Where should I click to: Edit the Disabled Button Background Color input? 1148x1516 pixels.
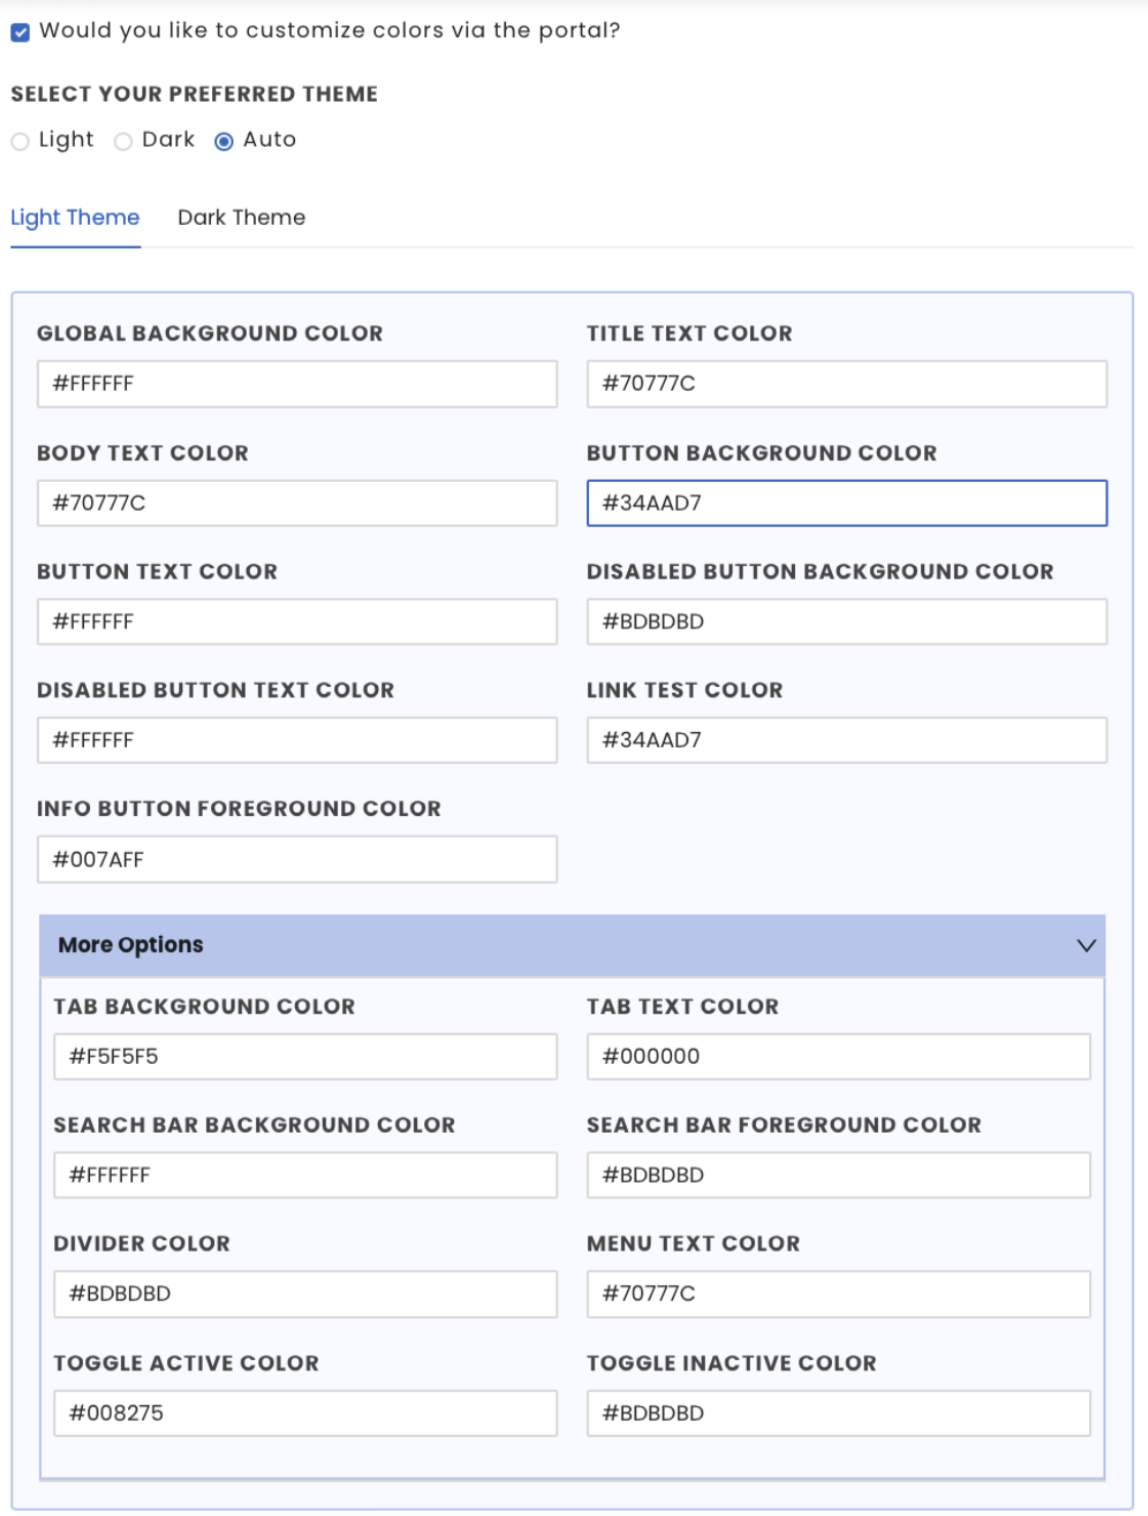pos(846,622)
